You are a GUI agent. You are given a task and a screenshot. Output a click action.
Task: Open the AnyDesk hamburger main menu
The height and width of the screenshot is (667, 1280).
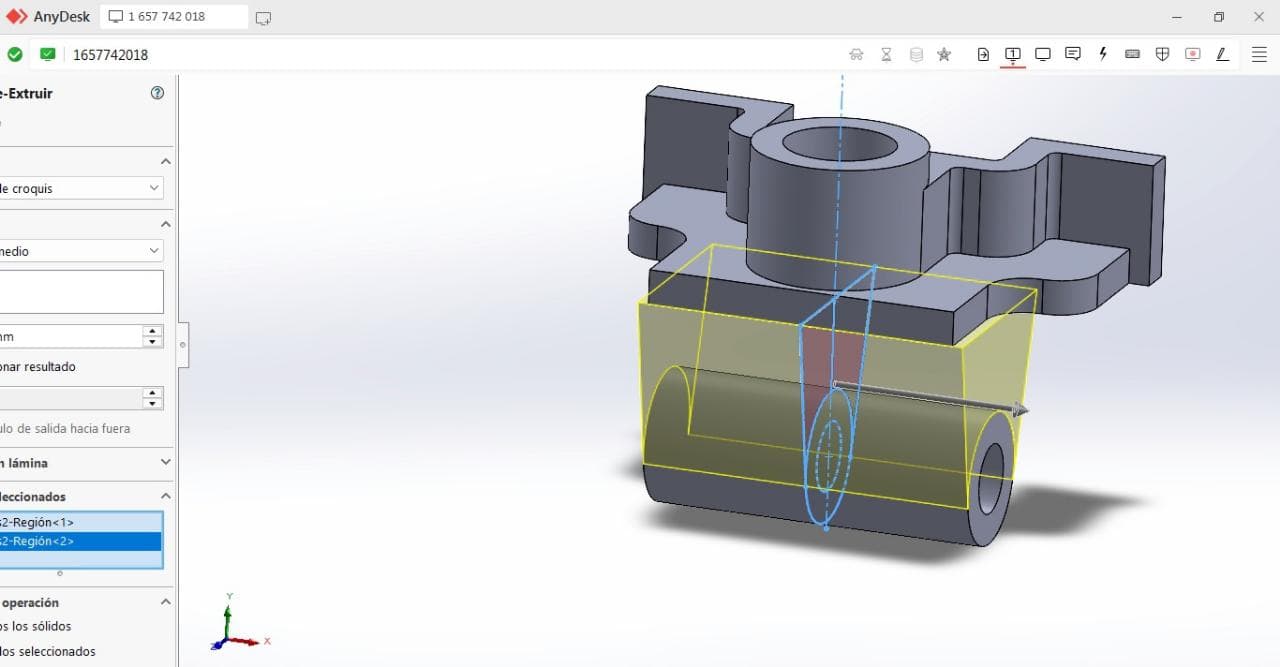coord(1260,55)
